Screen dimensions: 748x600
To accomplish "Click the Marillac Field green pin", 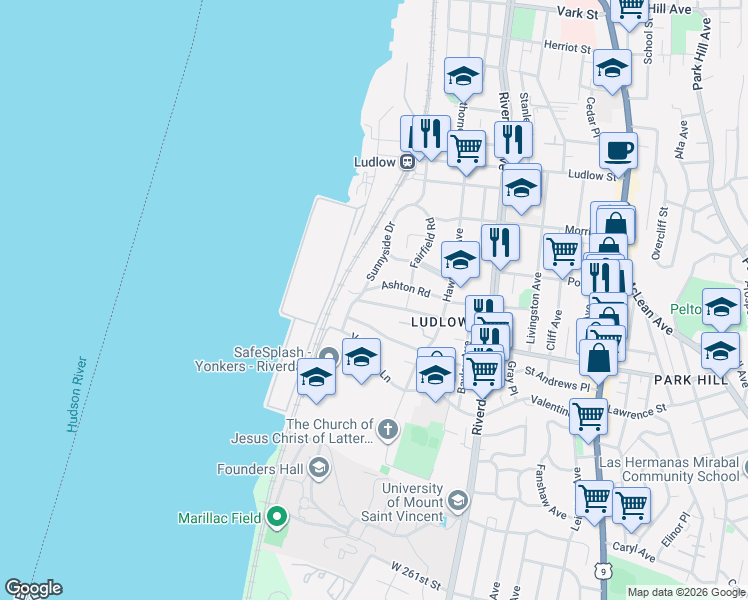I will [277, 518].
